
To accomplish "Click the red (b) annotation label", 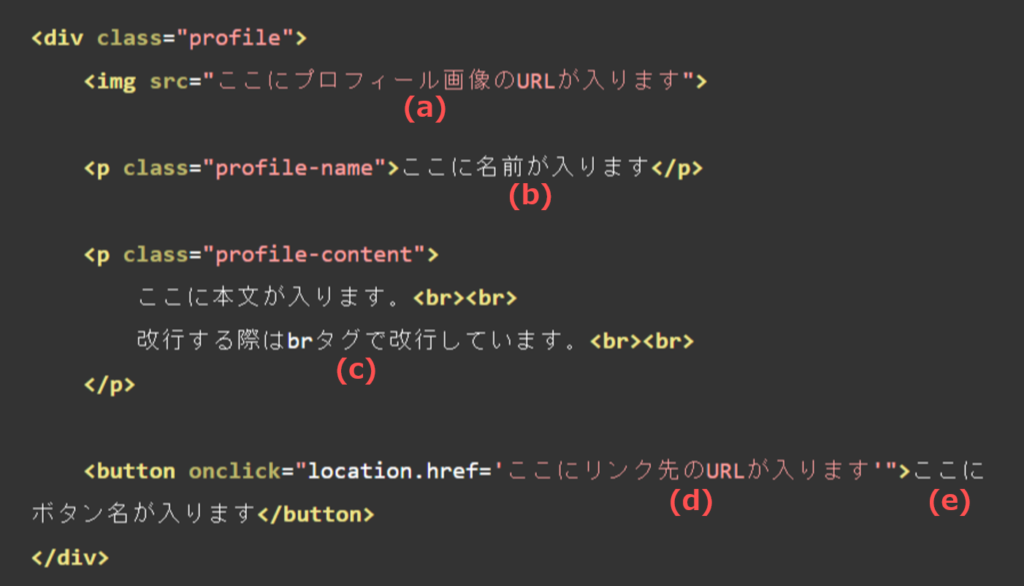I will tap(530, 195).
